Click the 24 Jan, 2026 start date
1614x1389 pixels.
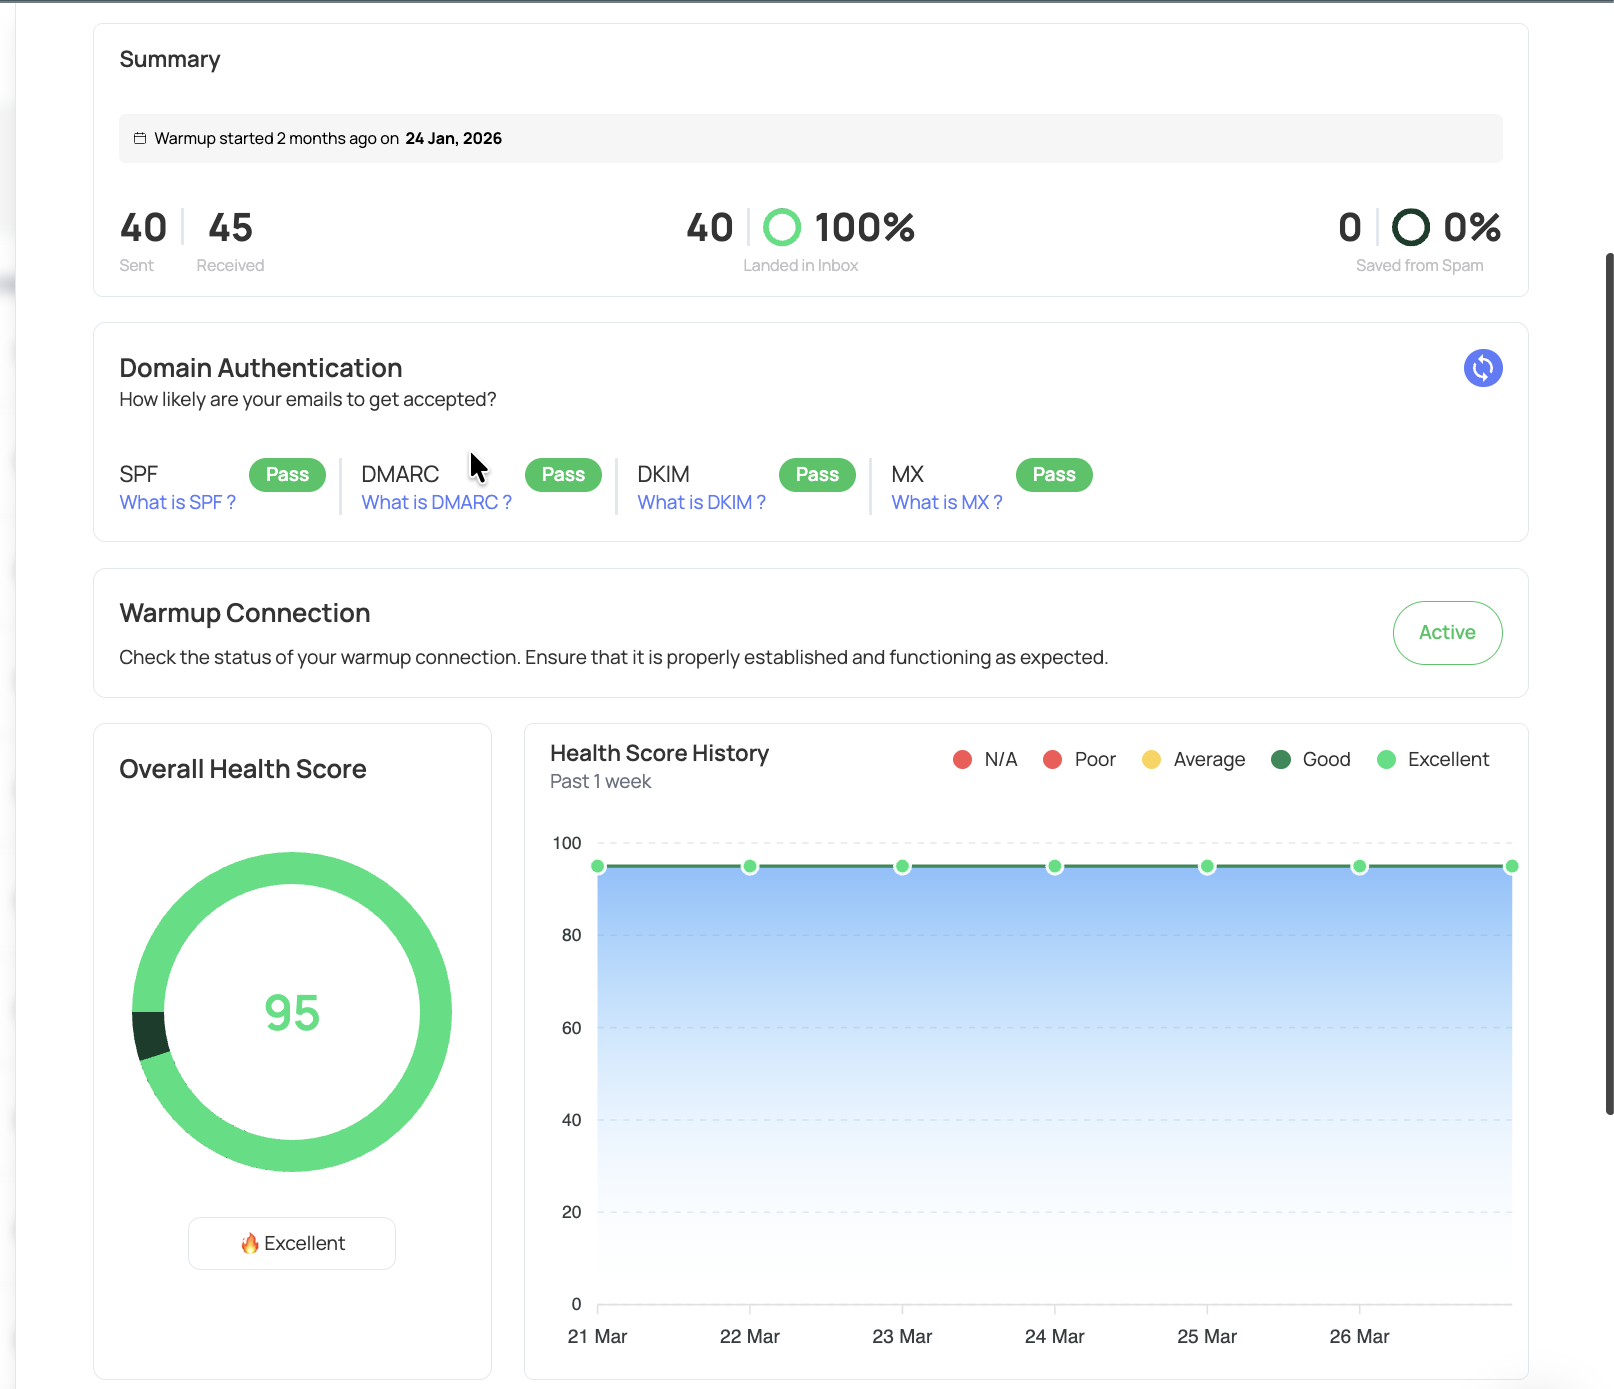tap(454, 138)
